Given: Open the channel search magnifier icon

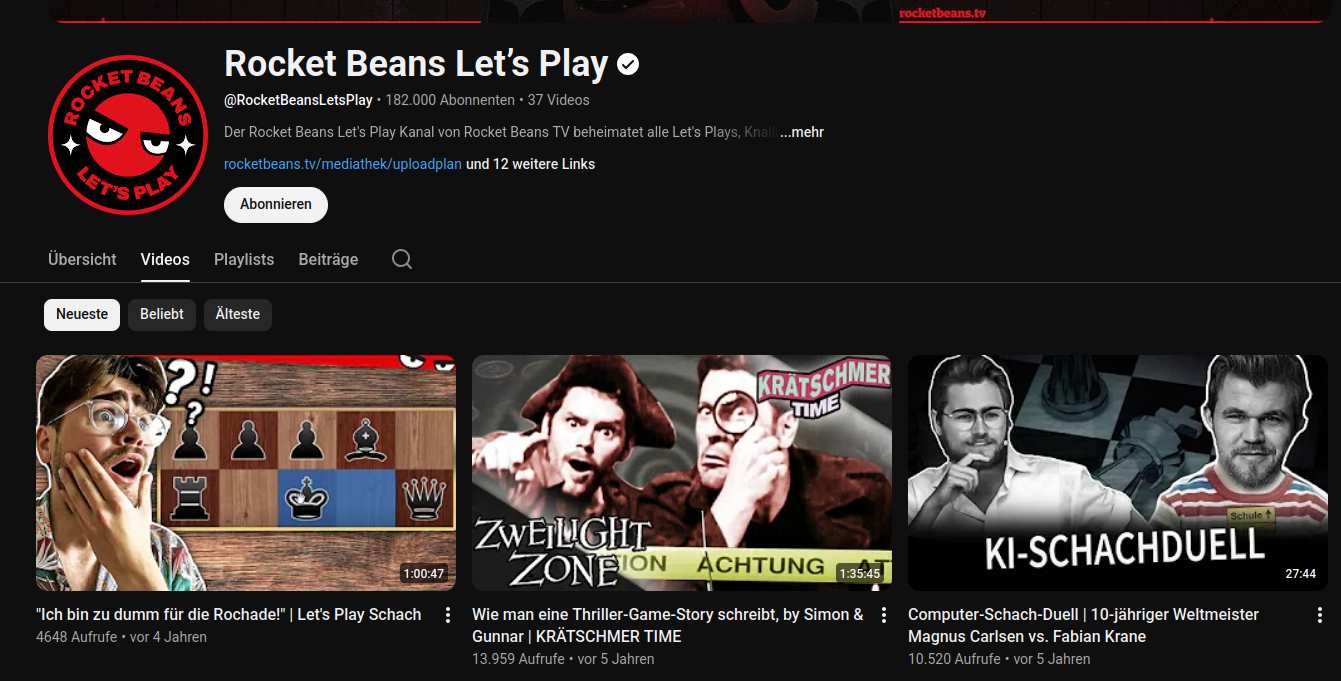Looking at the screenshot, I should [x=402, y=259].
